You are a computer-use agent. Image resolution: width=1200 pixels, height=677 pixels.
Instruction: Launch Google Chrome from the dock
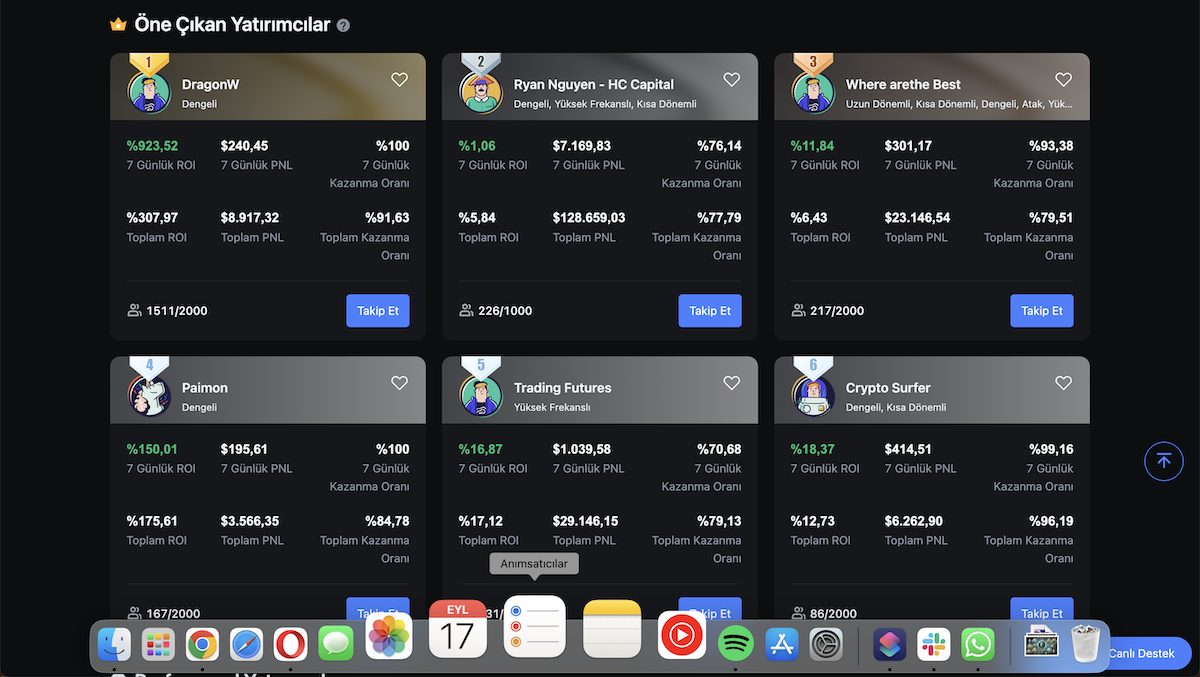coord(202,645)
